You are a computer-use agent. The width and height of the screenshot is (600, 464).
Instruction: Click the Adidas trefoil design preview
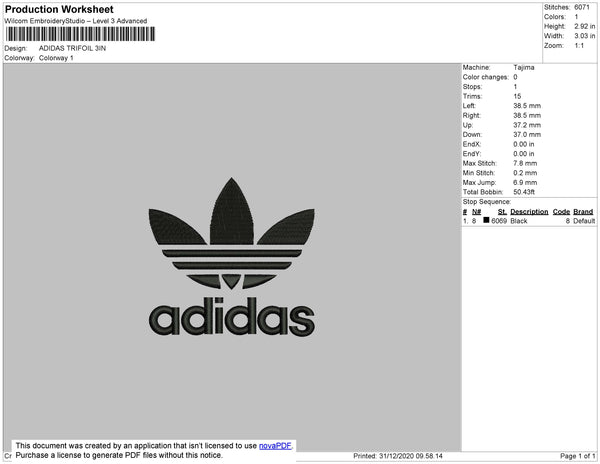[x=232, y=257]
